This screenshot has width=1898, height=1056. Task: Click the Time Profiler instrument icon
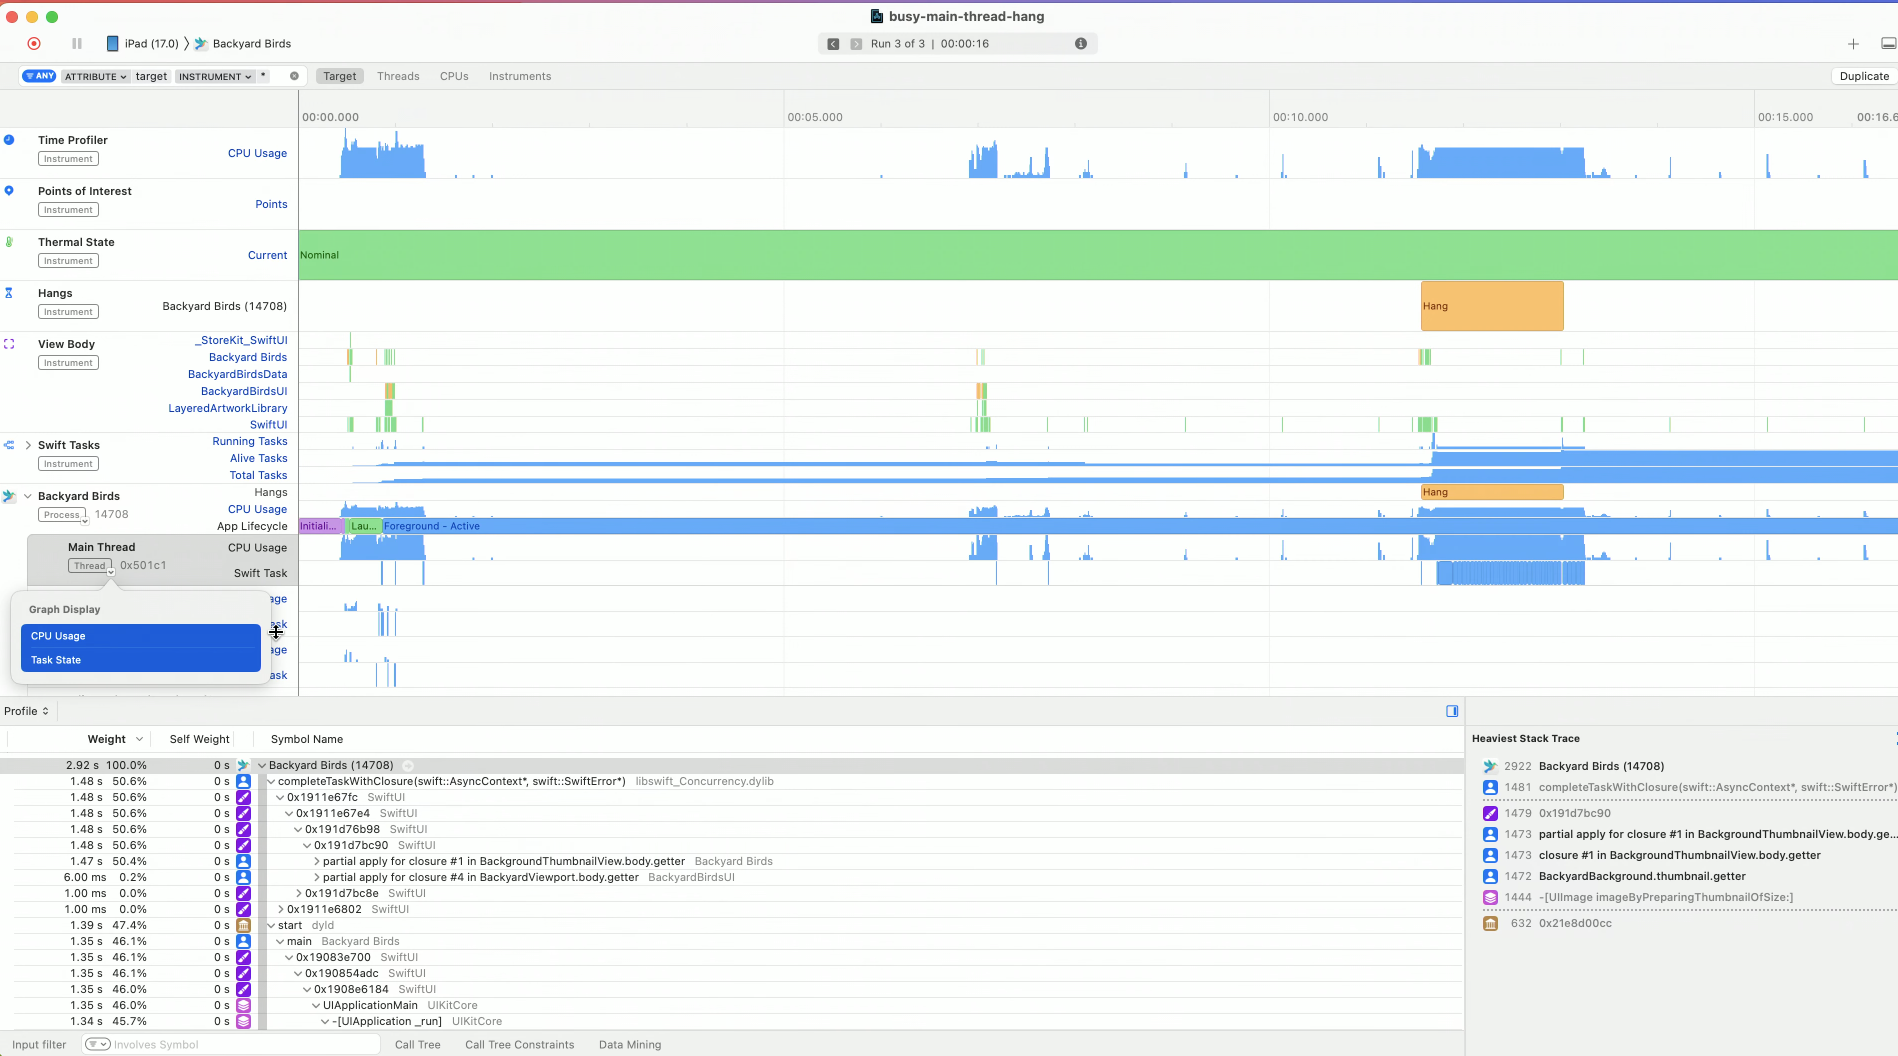(9, 140)
